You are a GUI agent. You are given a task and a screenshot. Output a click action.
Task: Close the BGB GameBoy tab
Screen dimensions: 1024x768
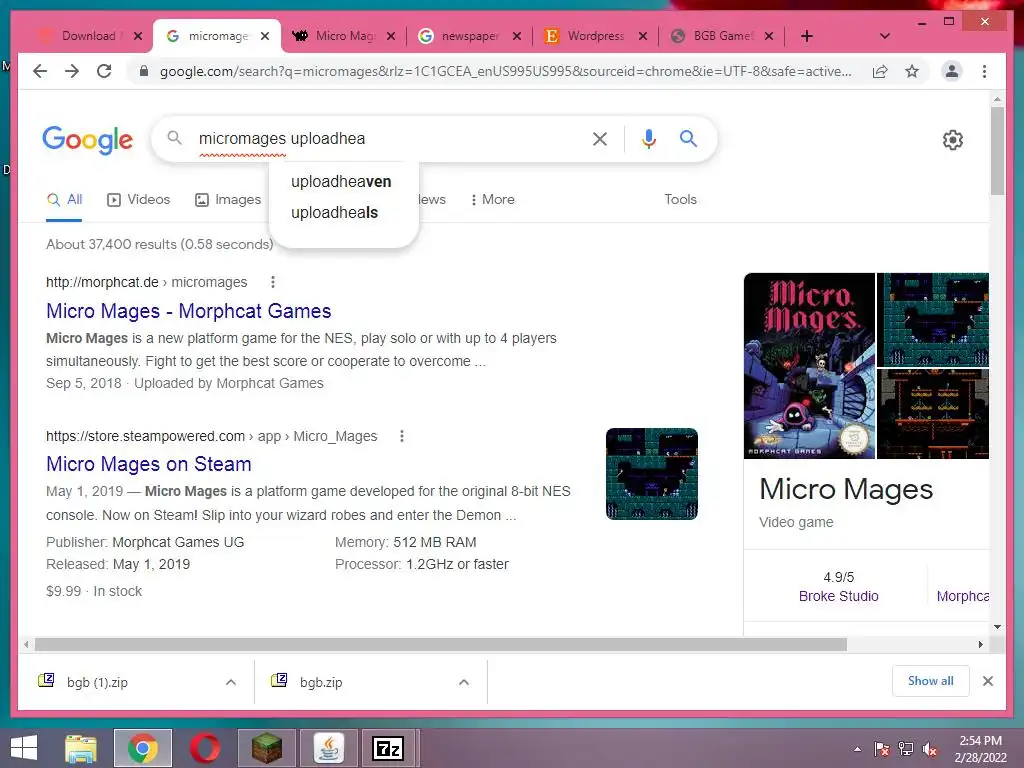pos(769,36)
